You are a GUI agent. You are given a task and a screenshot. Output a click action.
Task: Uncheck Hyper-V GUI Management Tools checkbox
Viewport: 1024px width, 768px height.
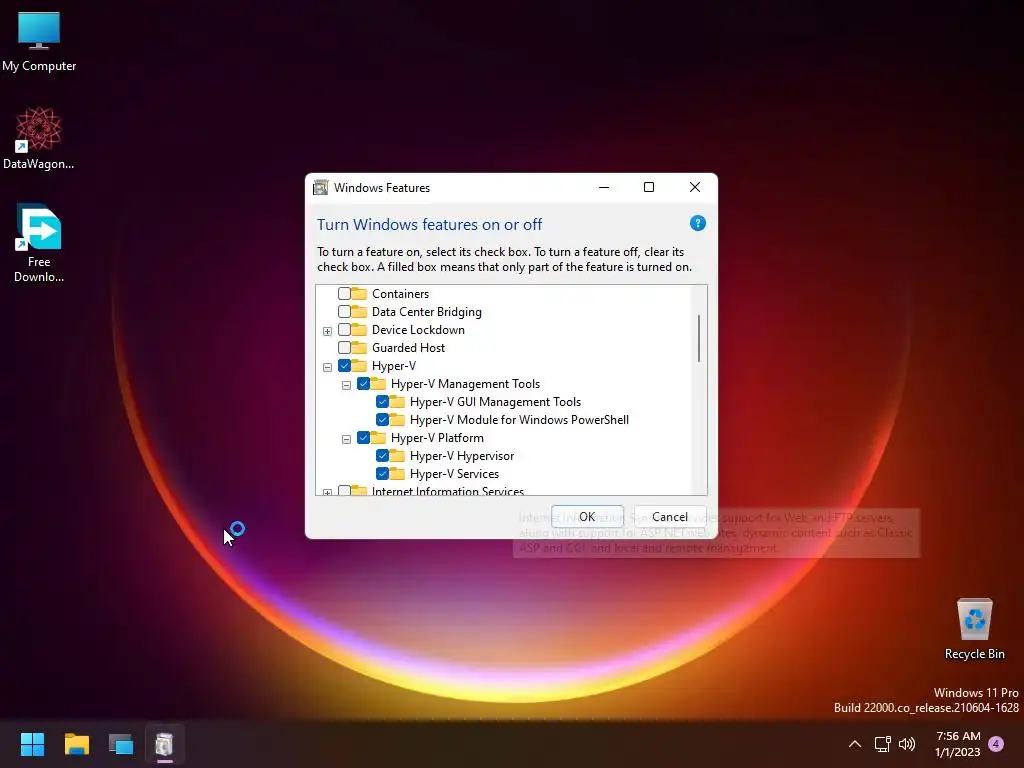tap(383, 402)
